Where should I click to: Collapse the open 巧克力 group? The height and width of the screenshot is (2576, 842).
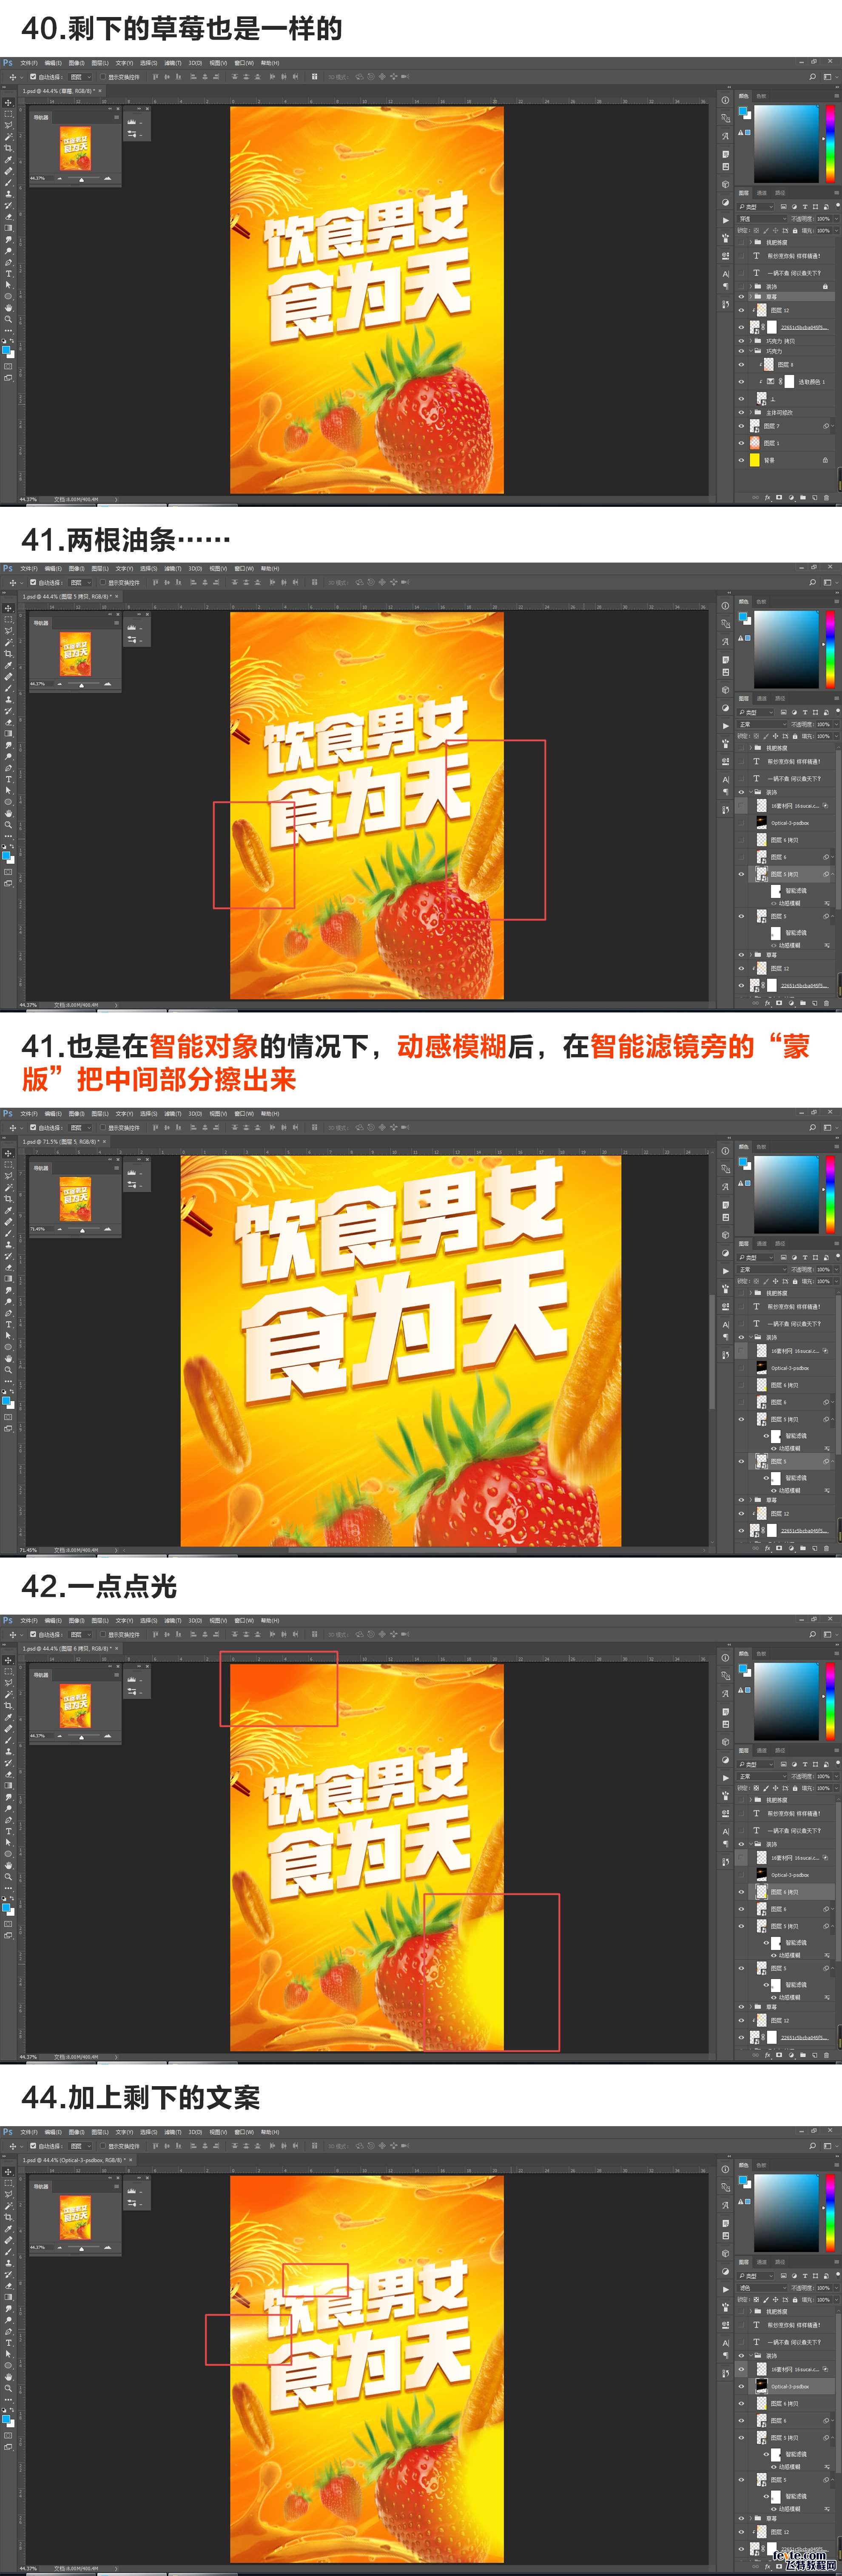pos(751,351)
